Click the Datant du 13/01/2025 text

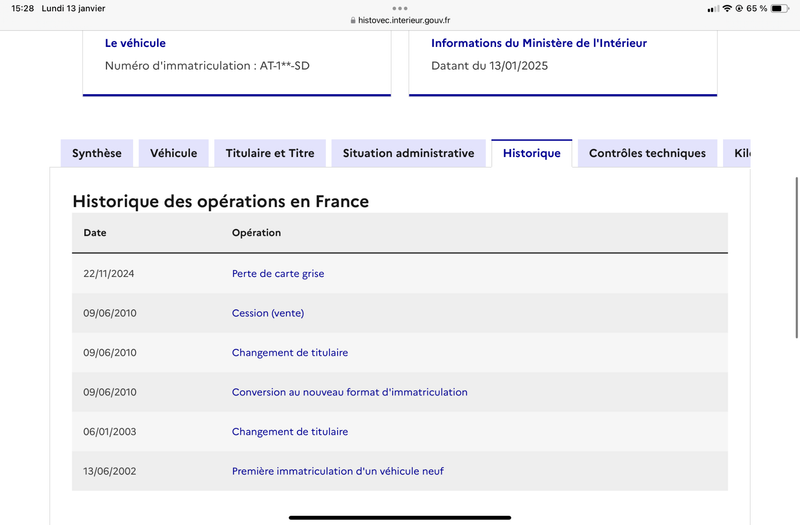[x=489, y=66]
